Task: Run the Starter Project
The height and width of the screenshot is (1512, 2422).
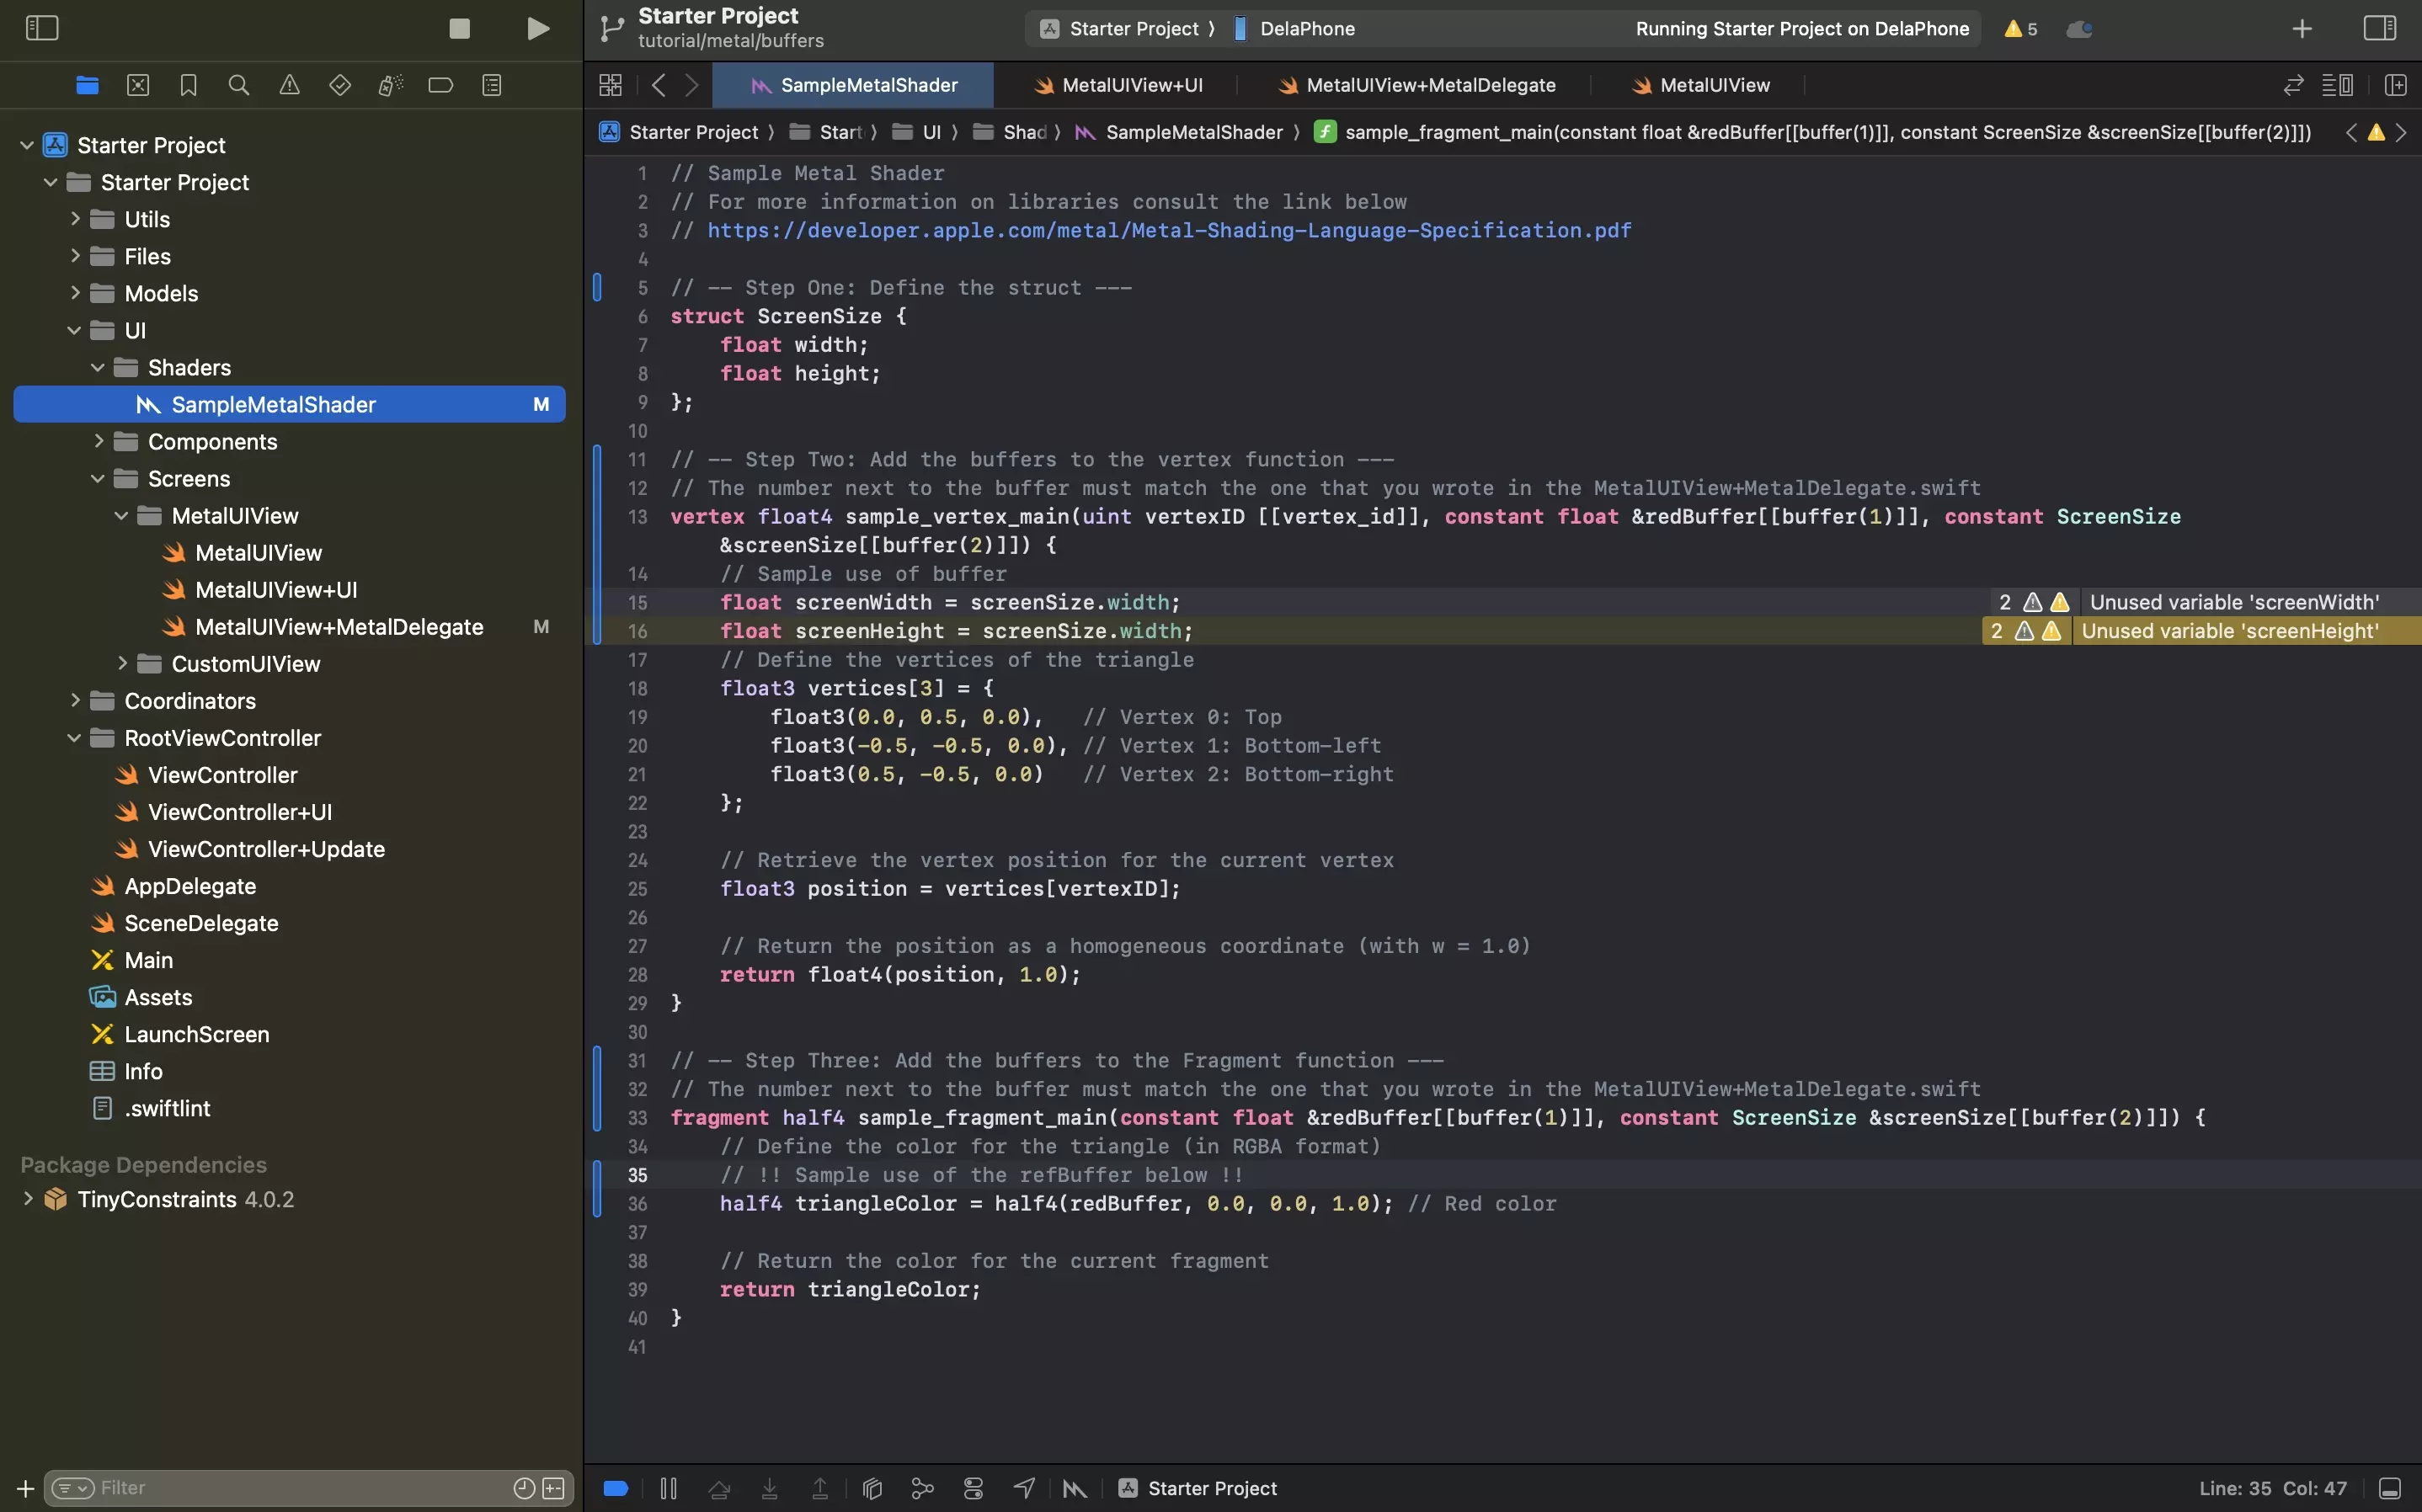Action: 538,28
